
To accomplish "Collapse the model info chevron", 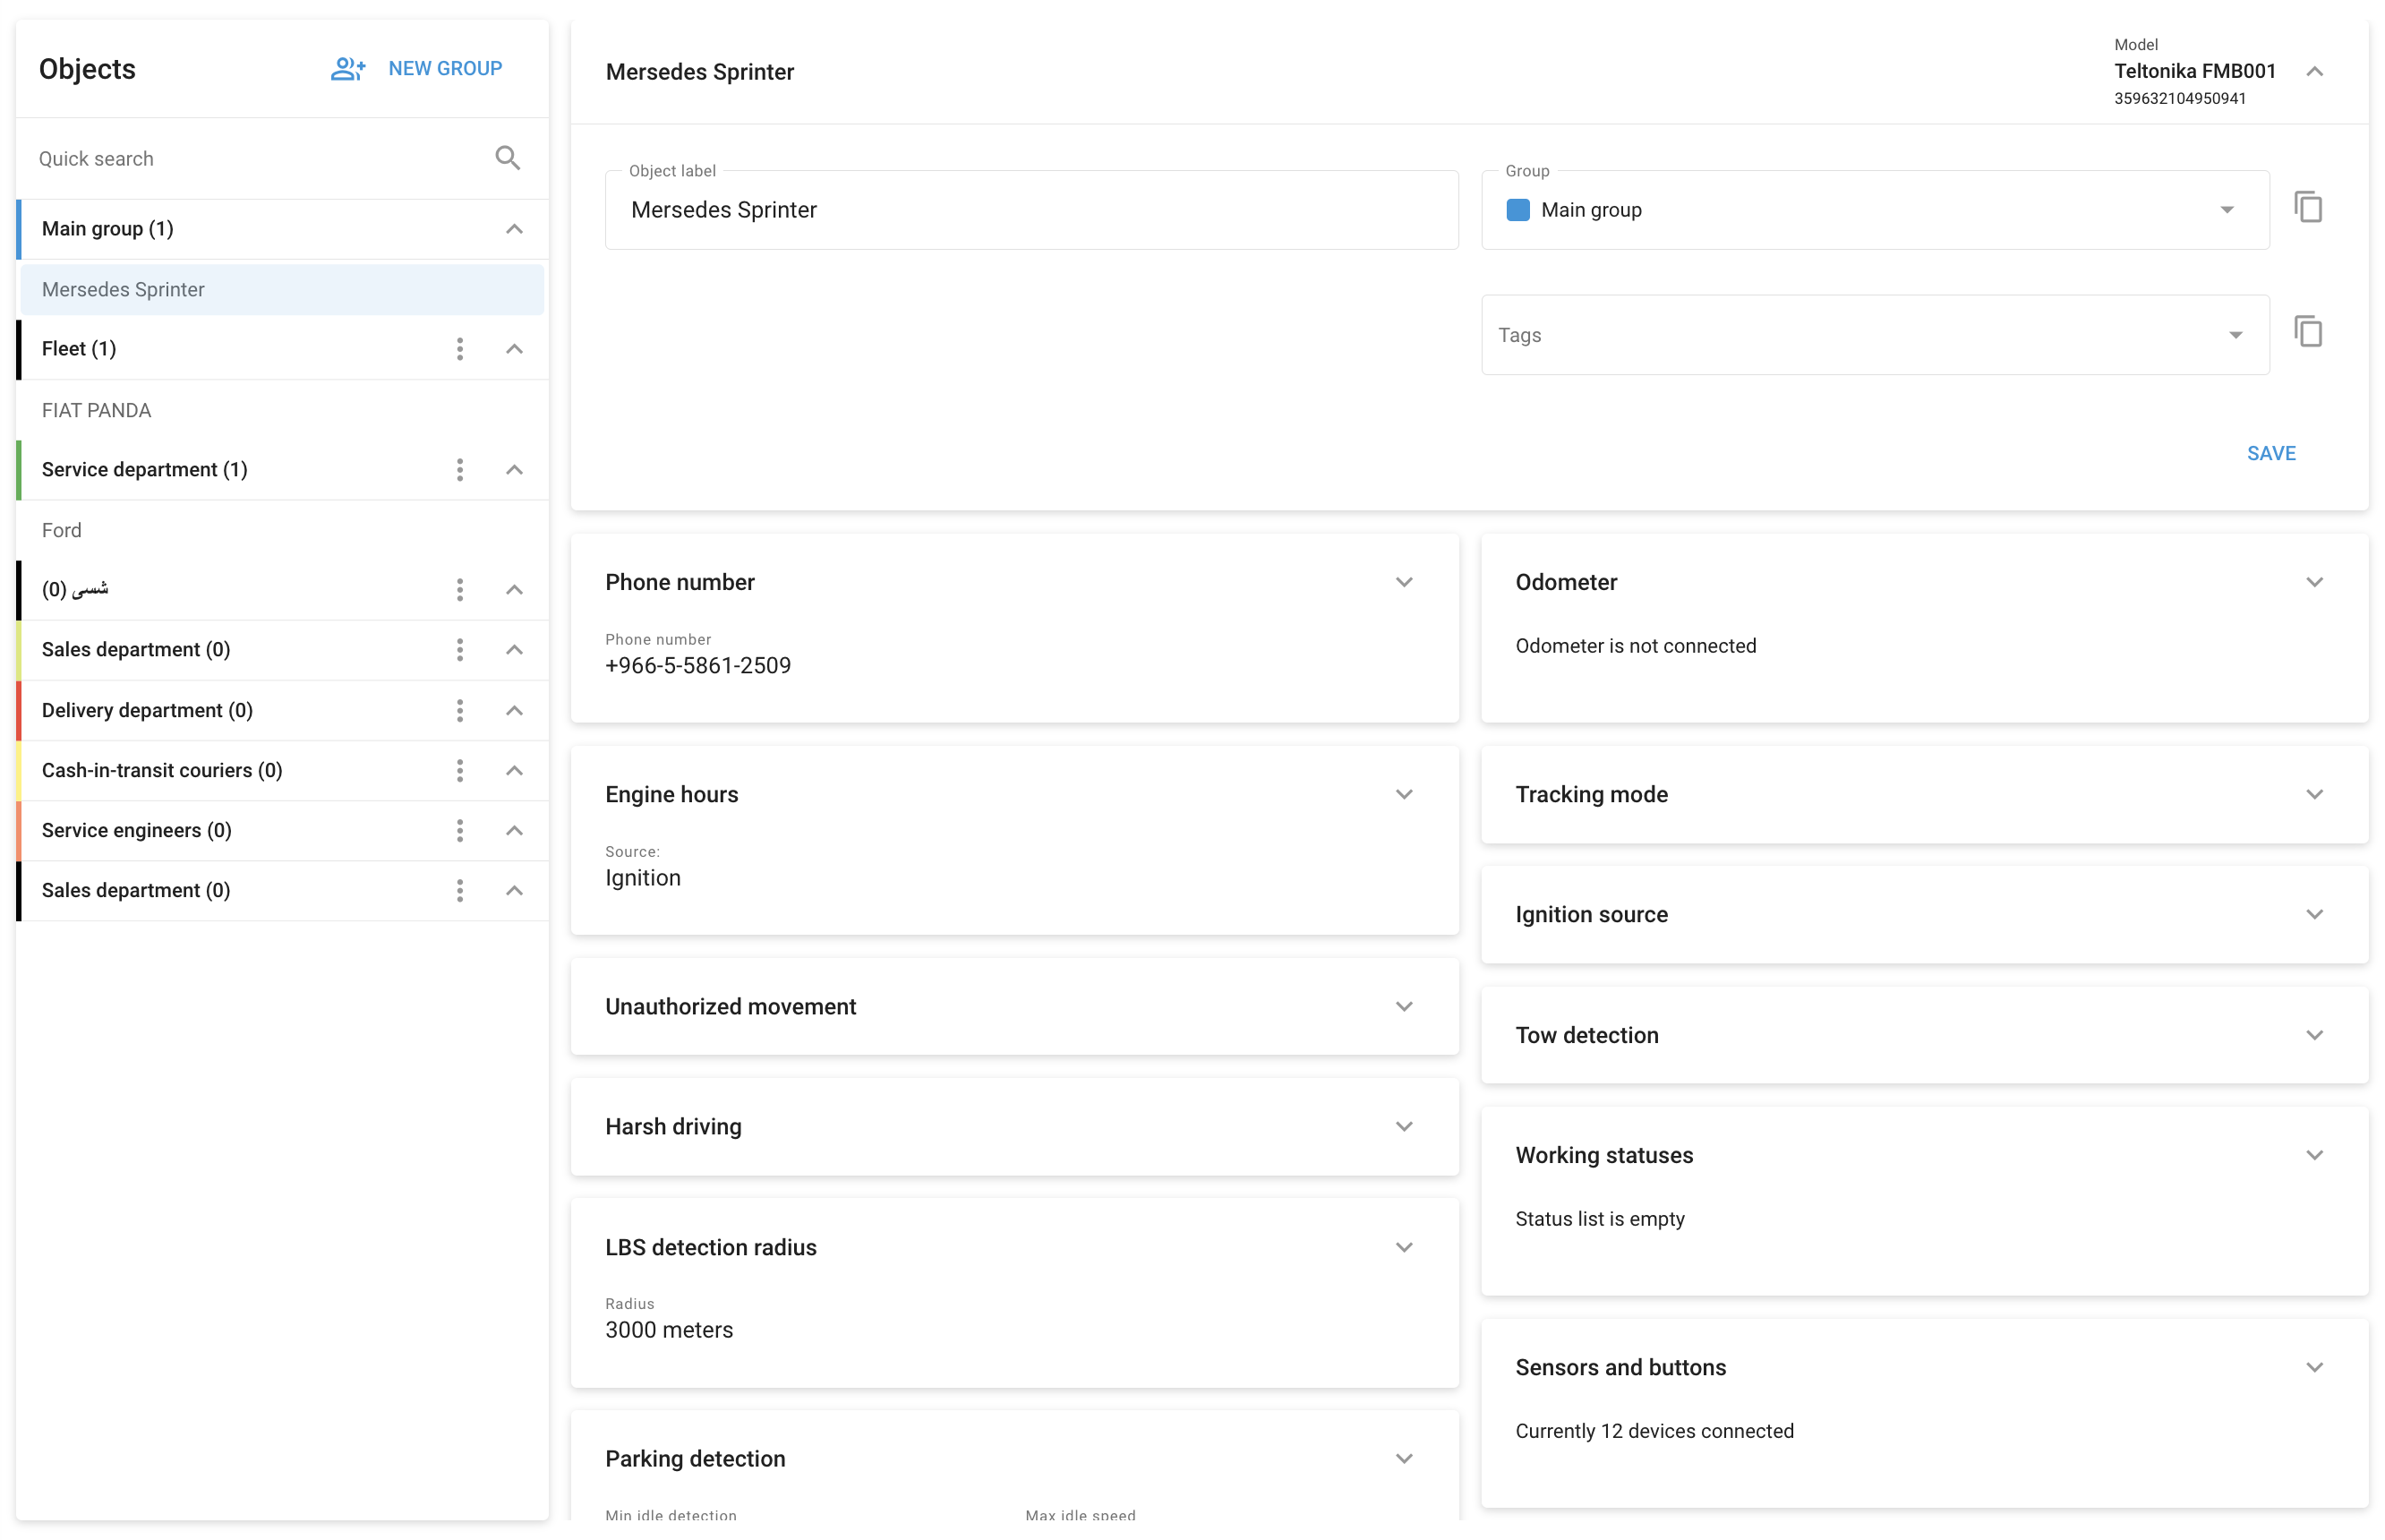I will pyautogui.click(x=2314, y=71).
